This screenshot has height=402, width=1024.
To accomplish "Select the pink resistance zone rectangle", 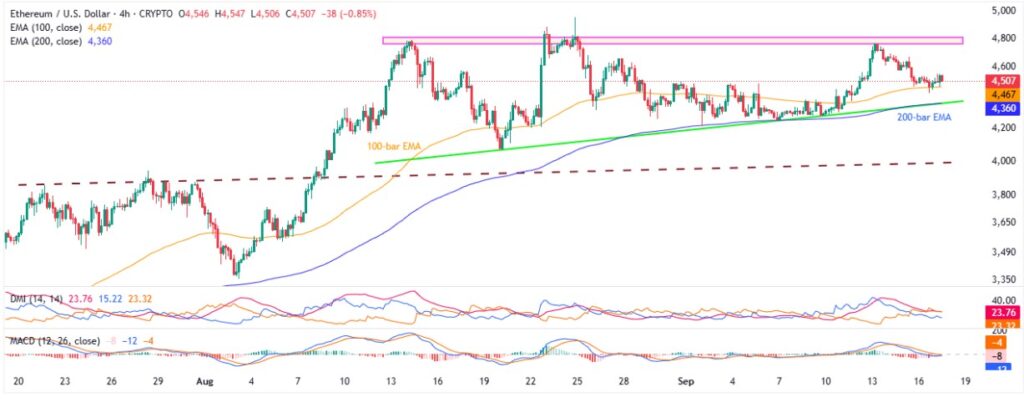I will 673,40.
